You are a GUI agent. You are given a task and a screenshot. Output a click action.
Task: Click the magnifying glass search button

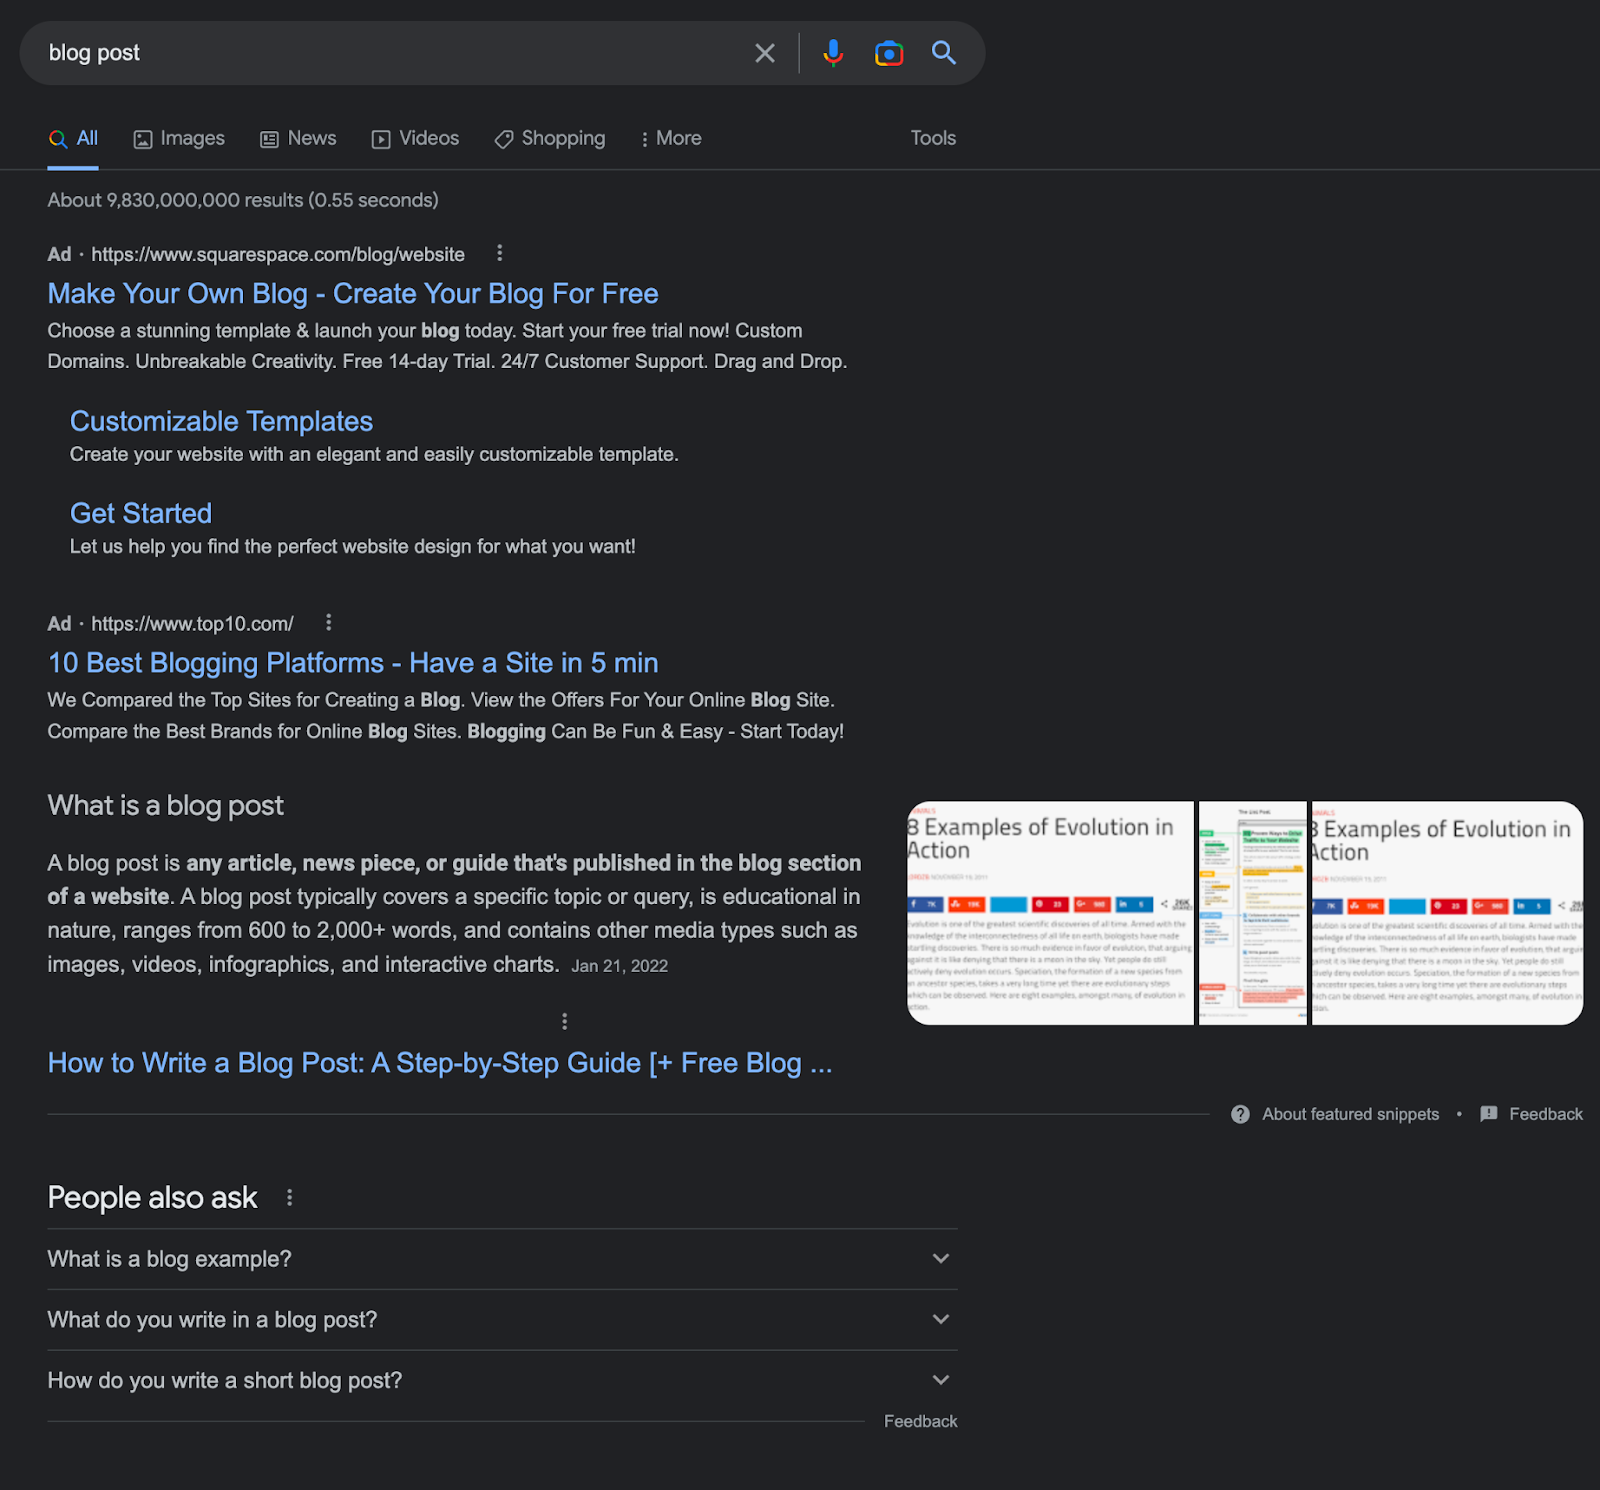coord(943,53)
